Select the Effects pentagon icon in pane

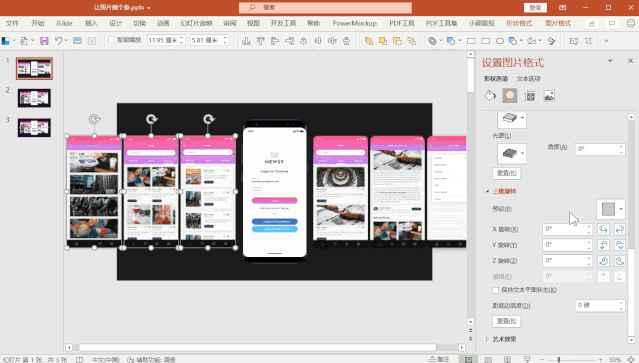(x=510, y=96)
